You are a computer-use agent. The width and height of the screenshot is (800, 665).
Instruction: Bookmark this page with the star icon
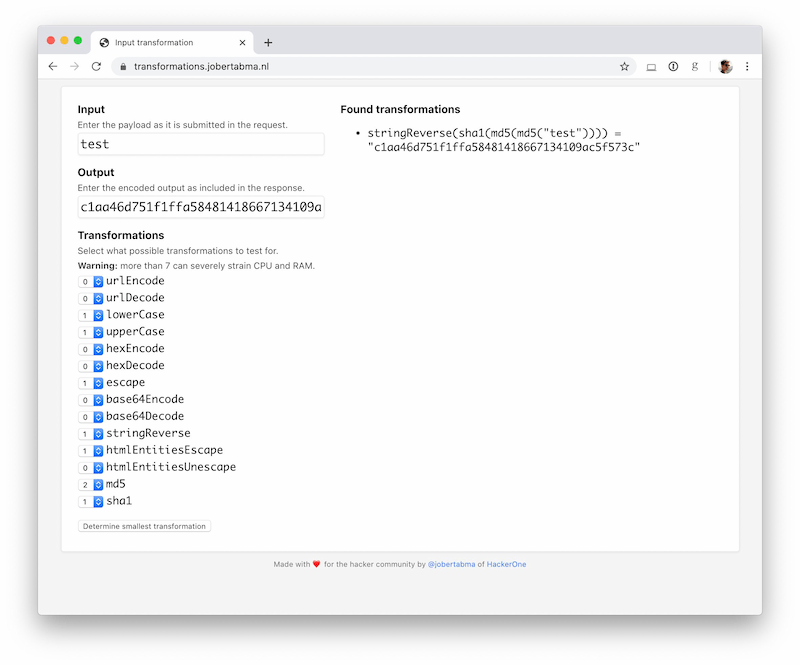[x=625, y=66]
